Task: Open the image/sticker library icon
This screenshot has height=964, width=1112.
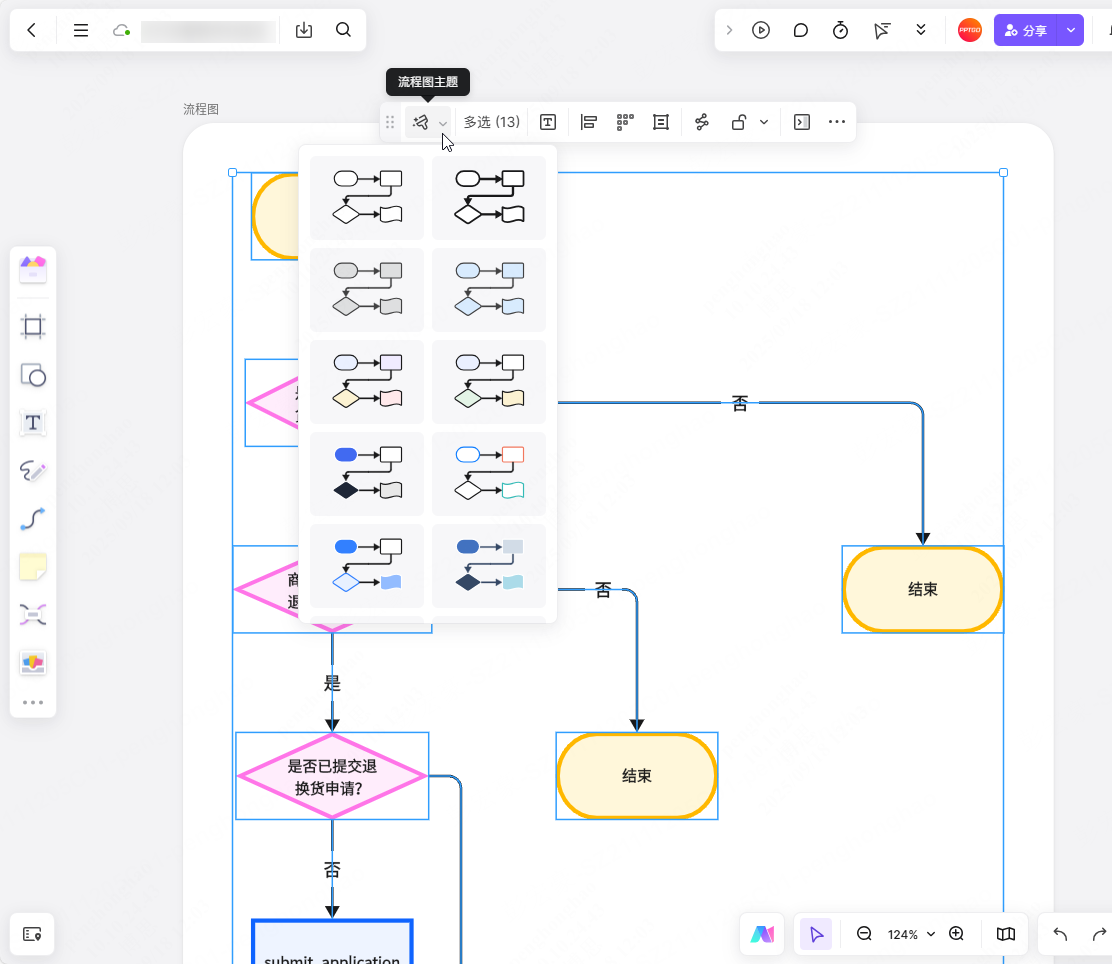Action: click(x=33, y=663)
